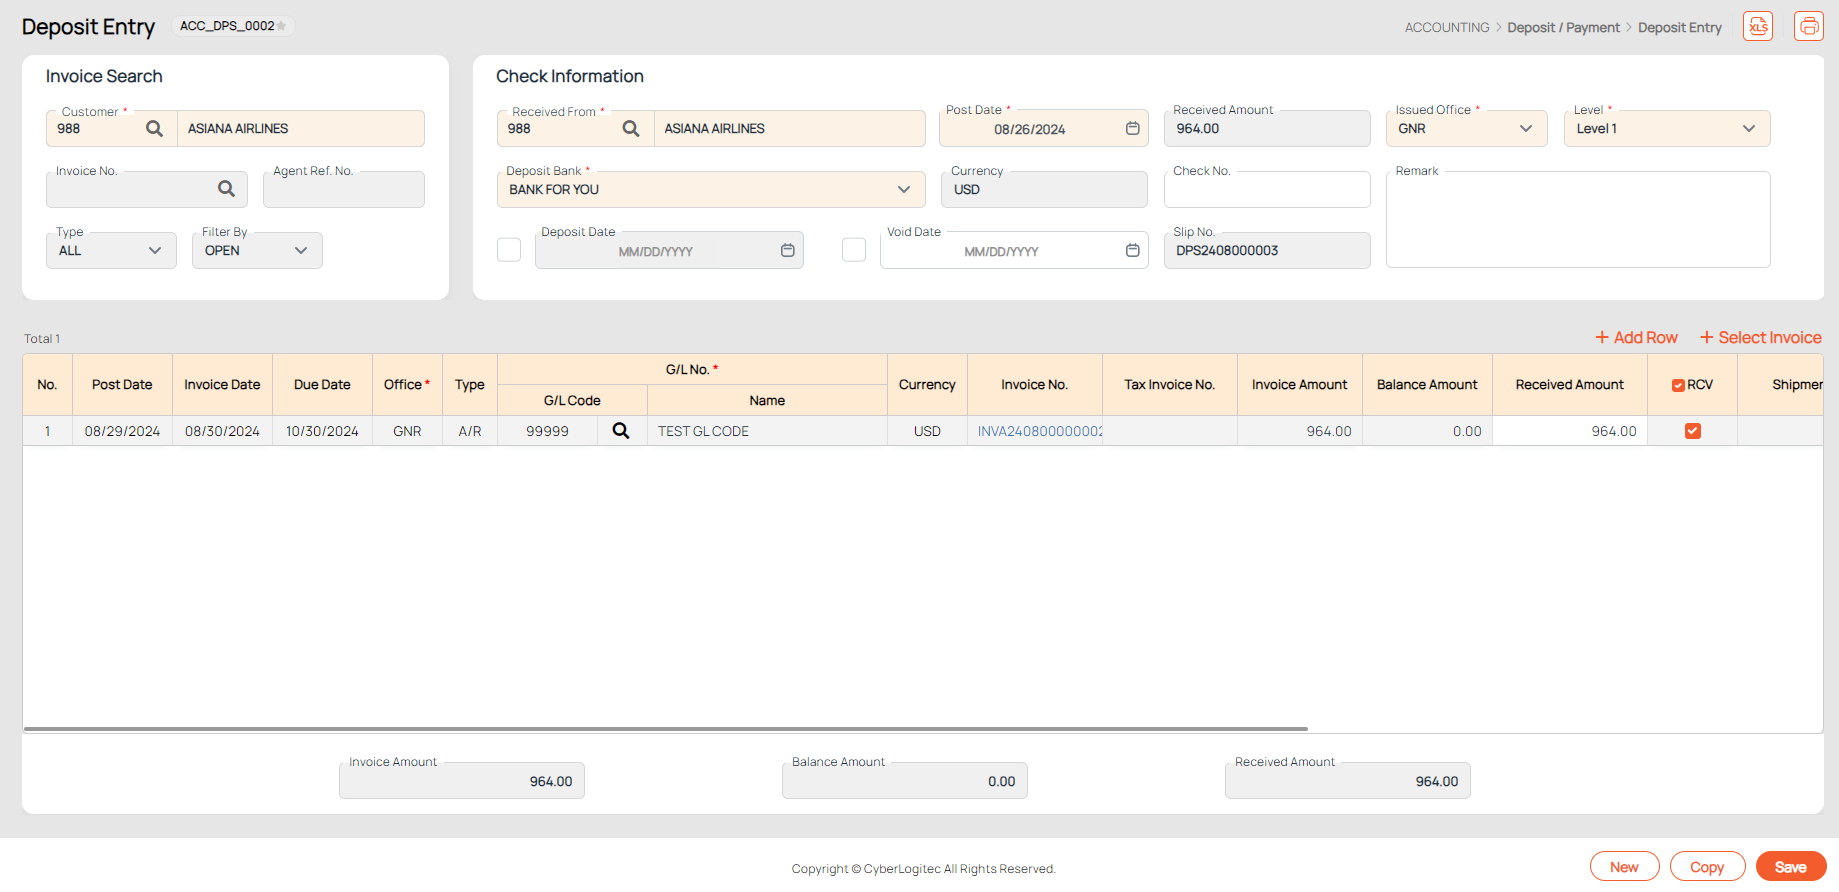Click the ACCOUNTING breadcrumb item
Image resolution: width=1839 pixels, height=892 pixels.
(1446, 28)
